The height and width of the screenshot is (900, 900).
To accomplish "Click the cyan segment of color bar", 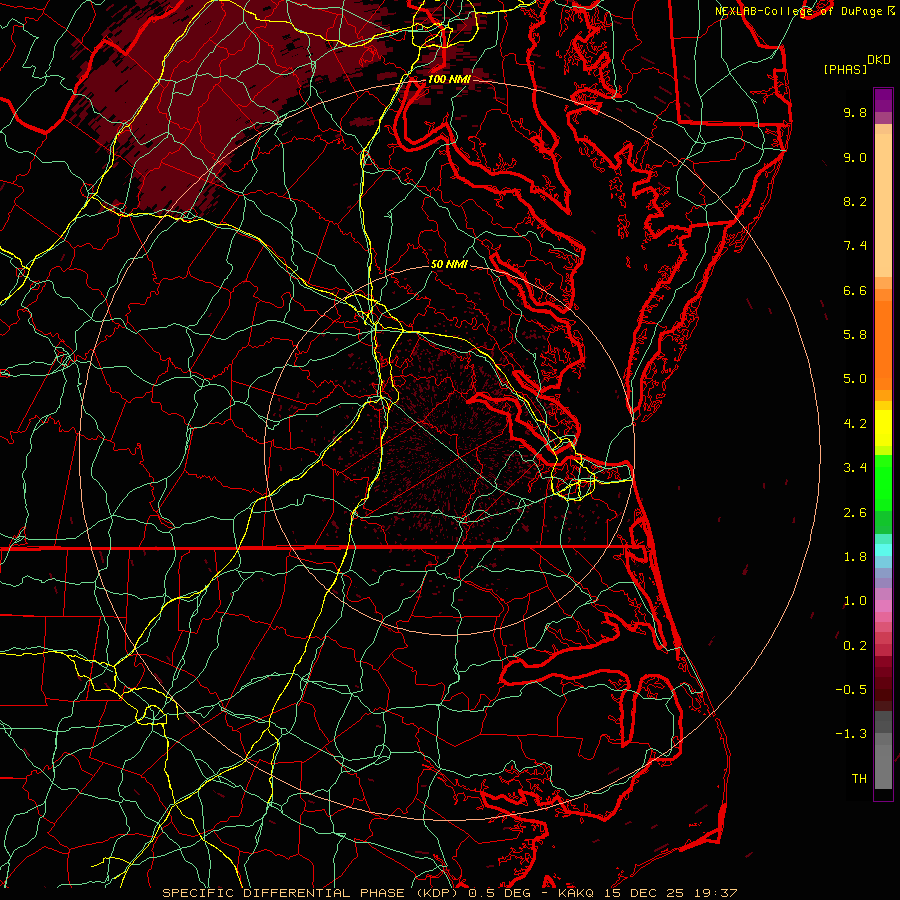I will tap(883, 550).
